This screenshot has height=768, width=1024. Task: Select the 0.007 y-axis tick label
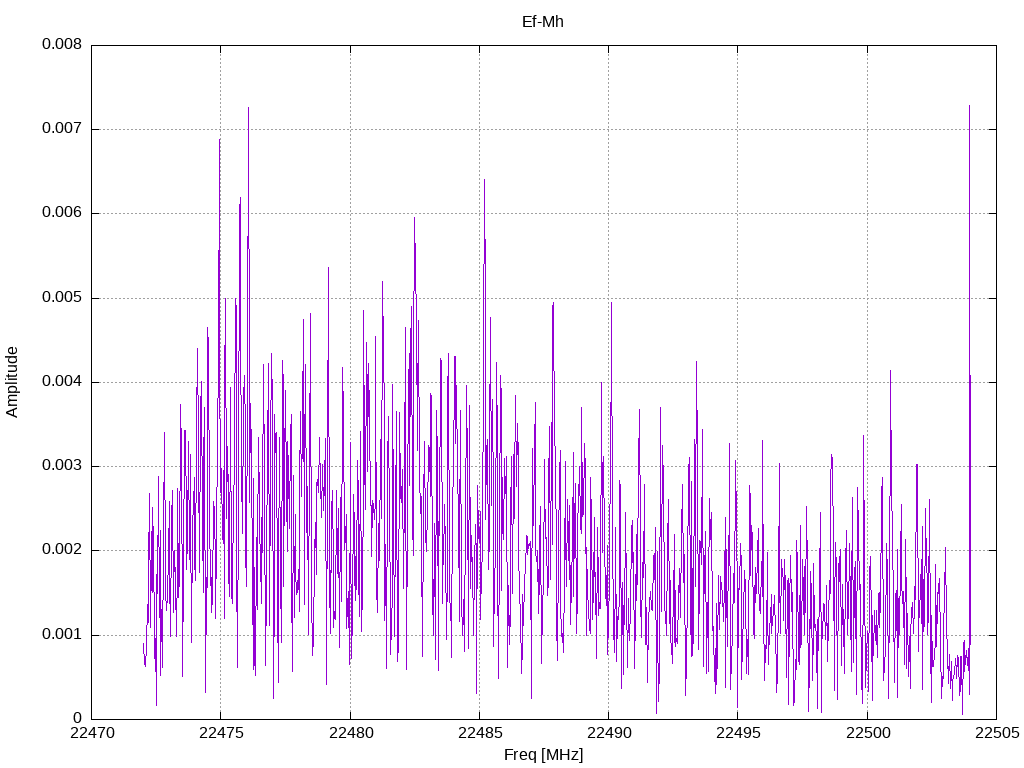tap(61, 129)
